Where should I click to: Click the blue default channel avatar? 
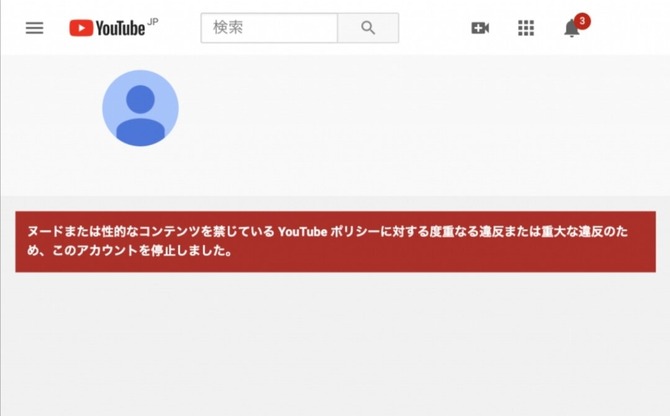click(x=140, y=108)
